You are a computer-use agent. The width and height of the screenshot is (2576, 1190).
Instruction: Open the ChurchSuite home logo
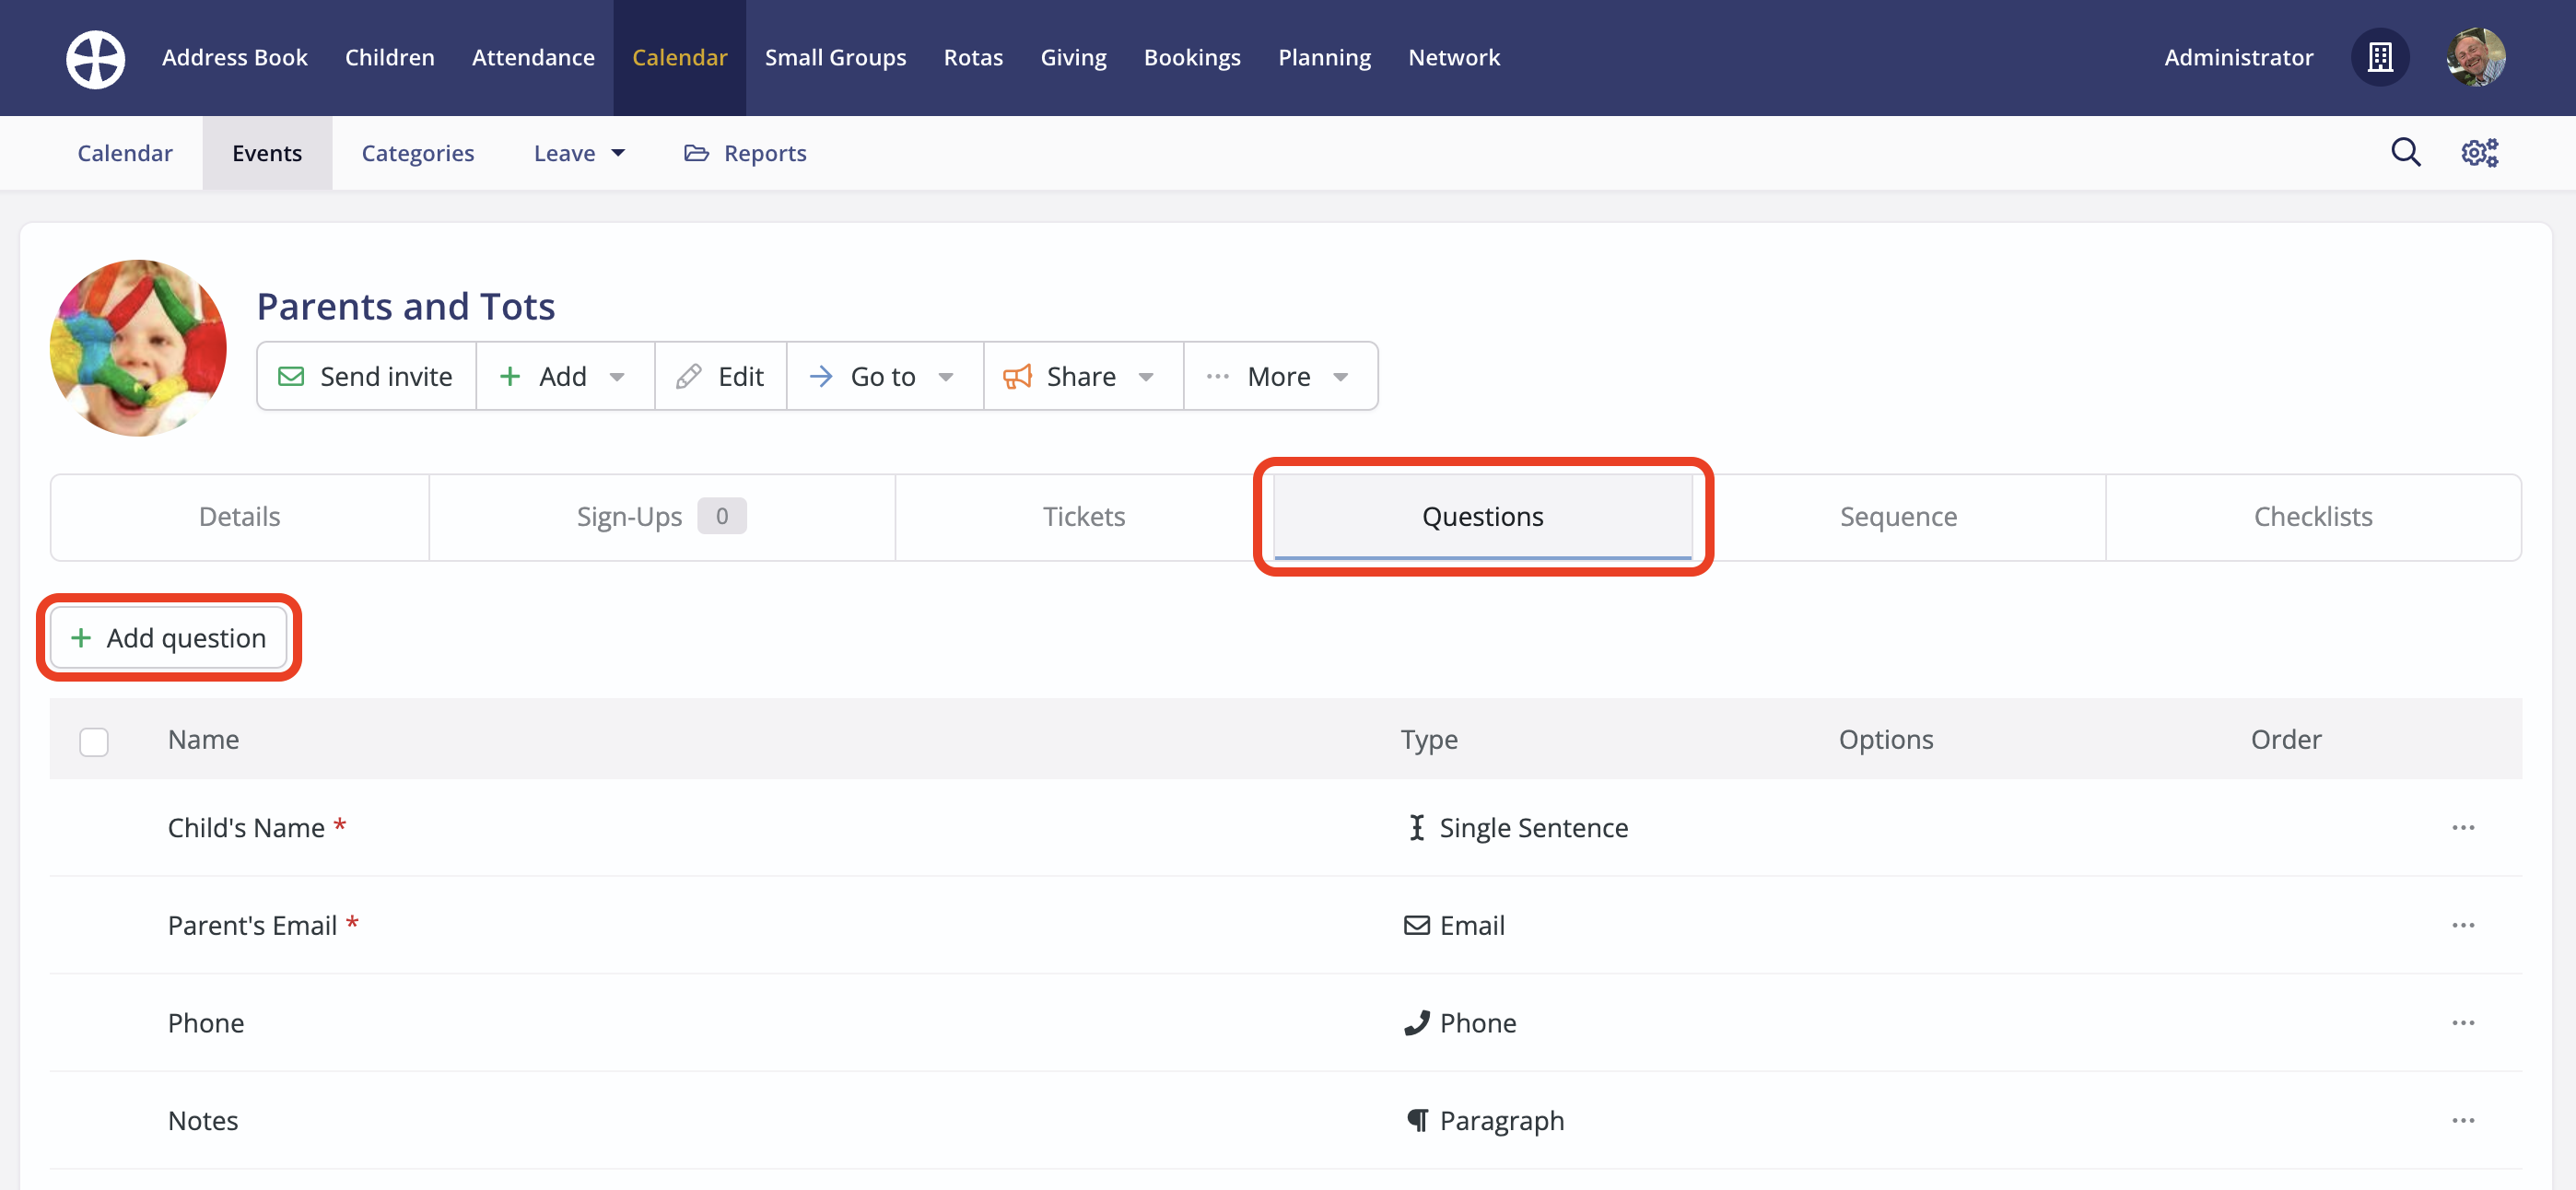95,58
